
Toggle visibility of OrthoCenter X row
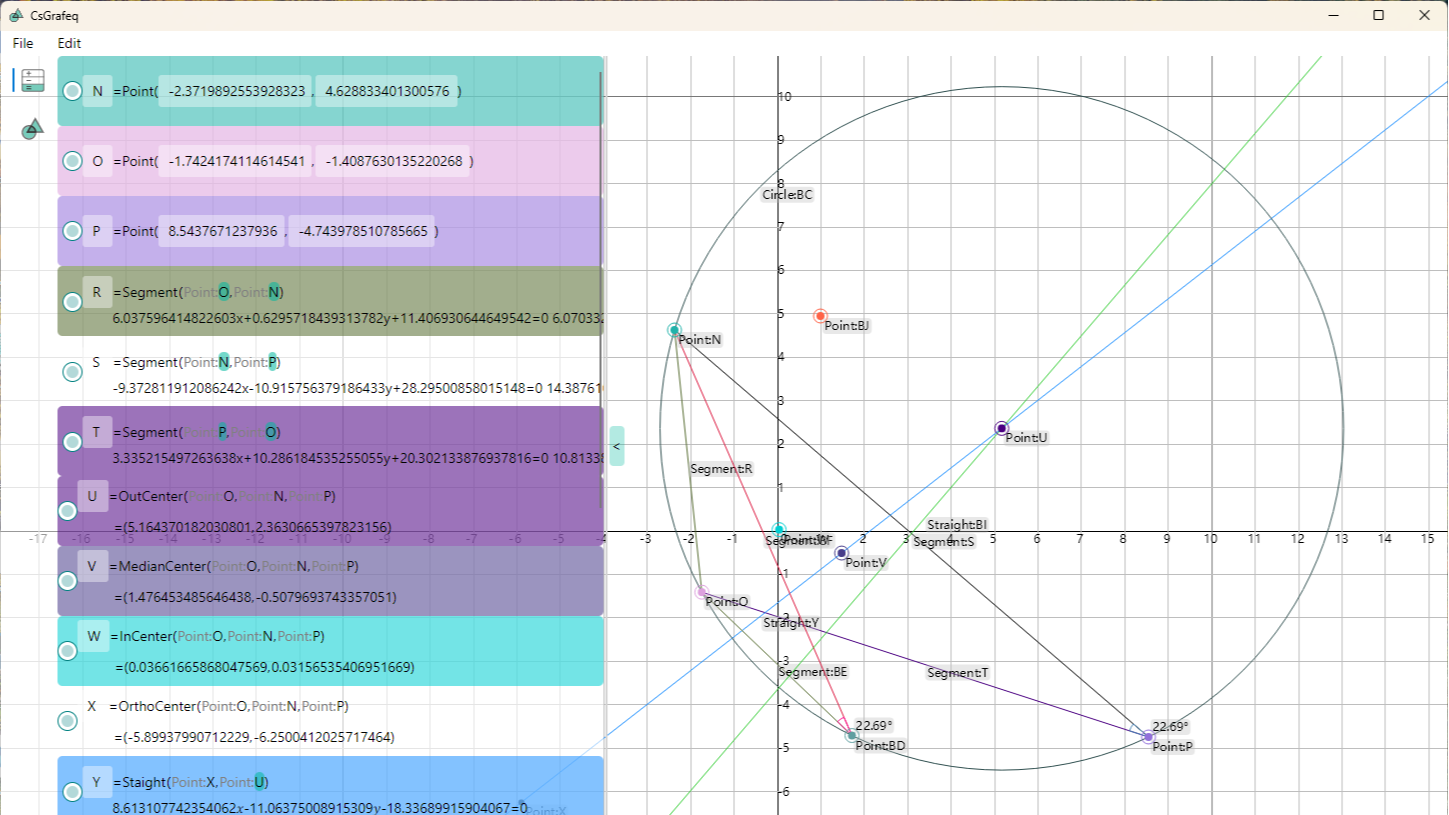(67, 721)
